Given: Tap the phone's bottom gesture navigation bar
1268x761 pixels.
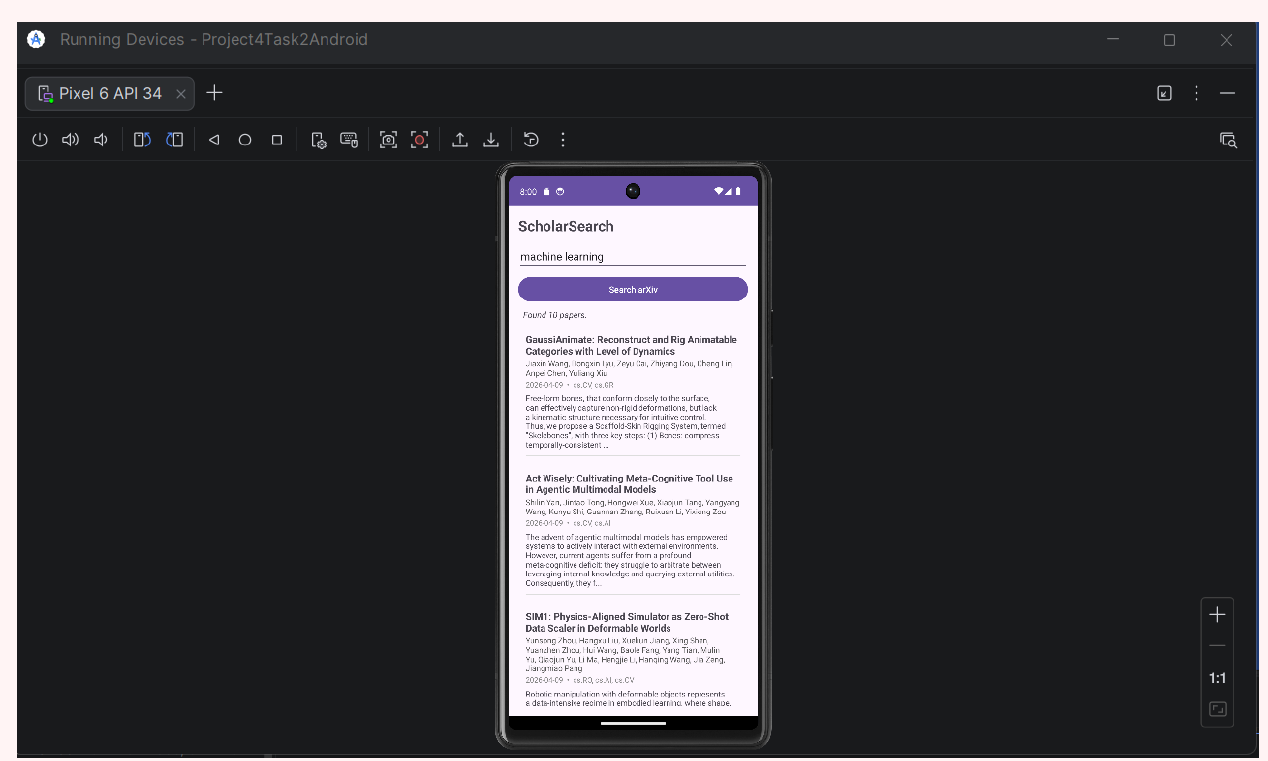Looking at the screenshot, I should (x=633, y=723).
